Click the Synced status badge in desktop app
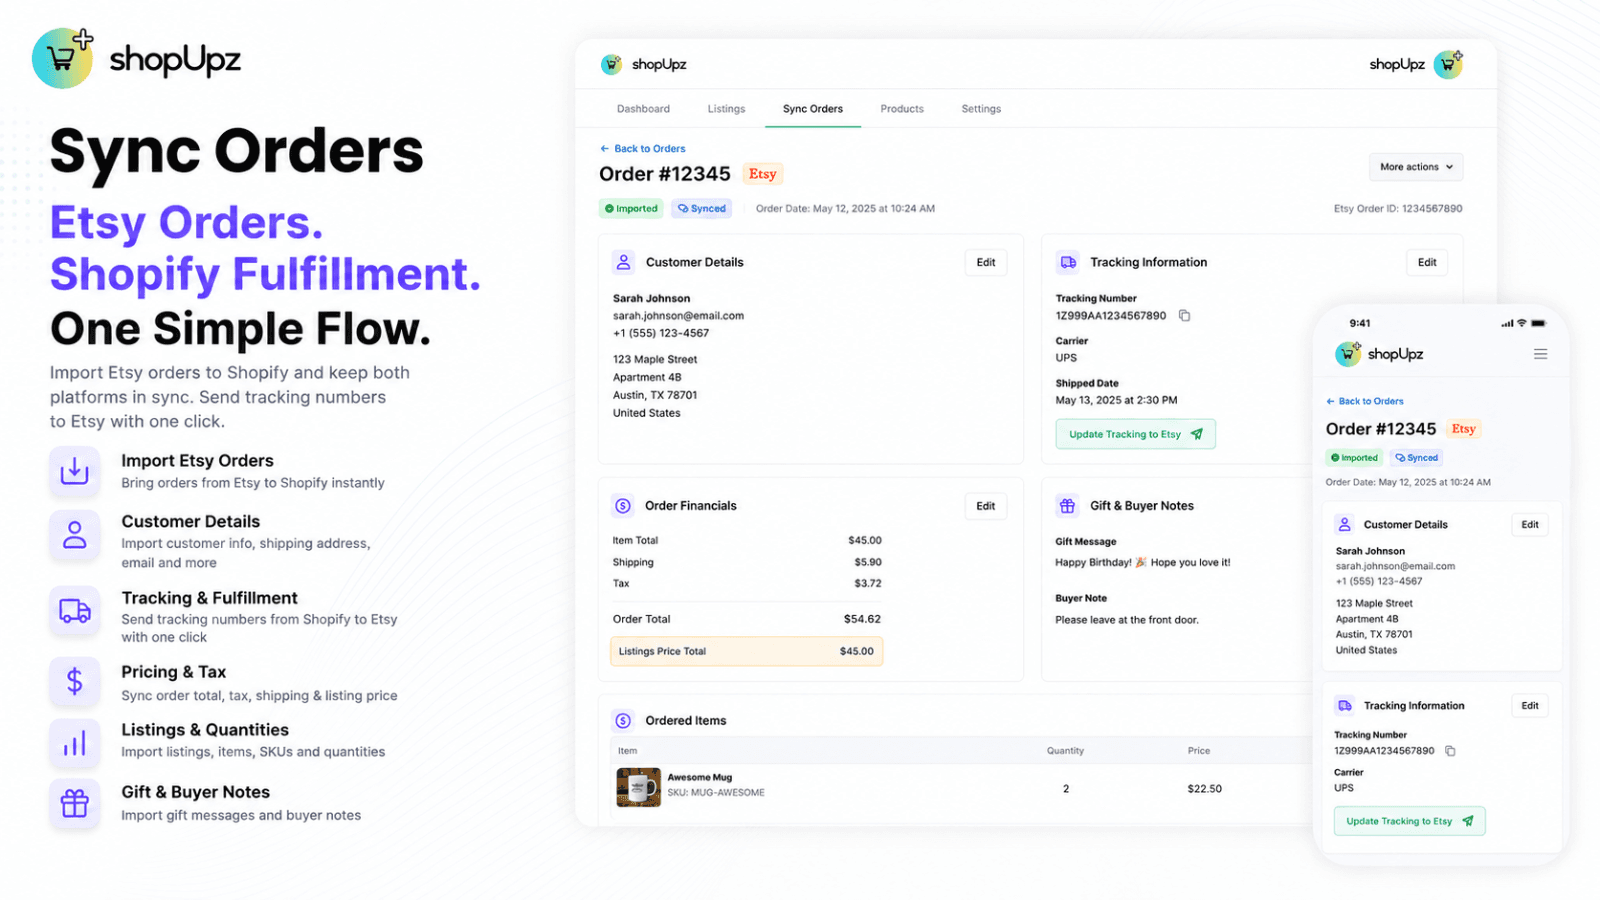This screenshot has height=900, width=1600. click(701, 208)
